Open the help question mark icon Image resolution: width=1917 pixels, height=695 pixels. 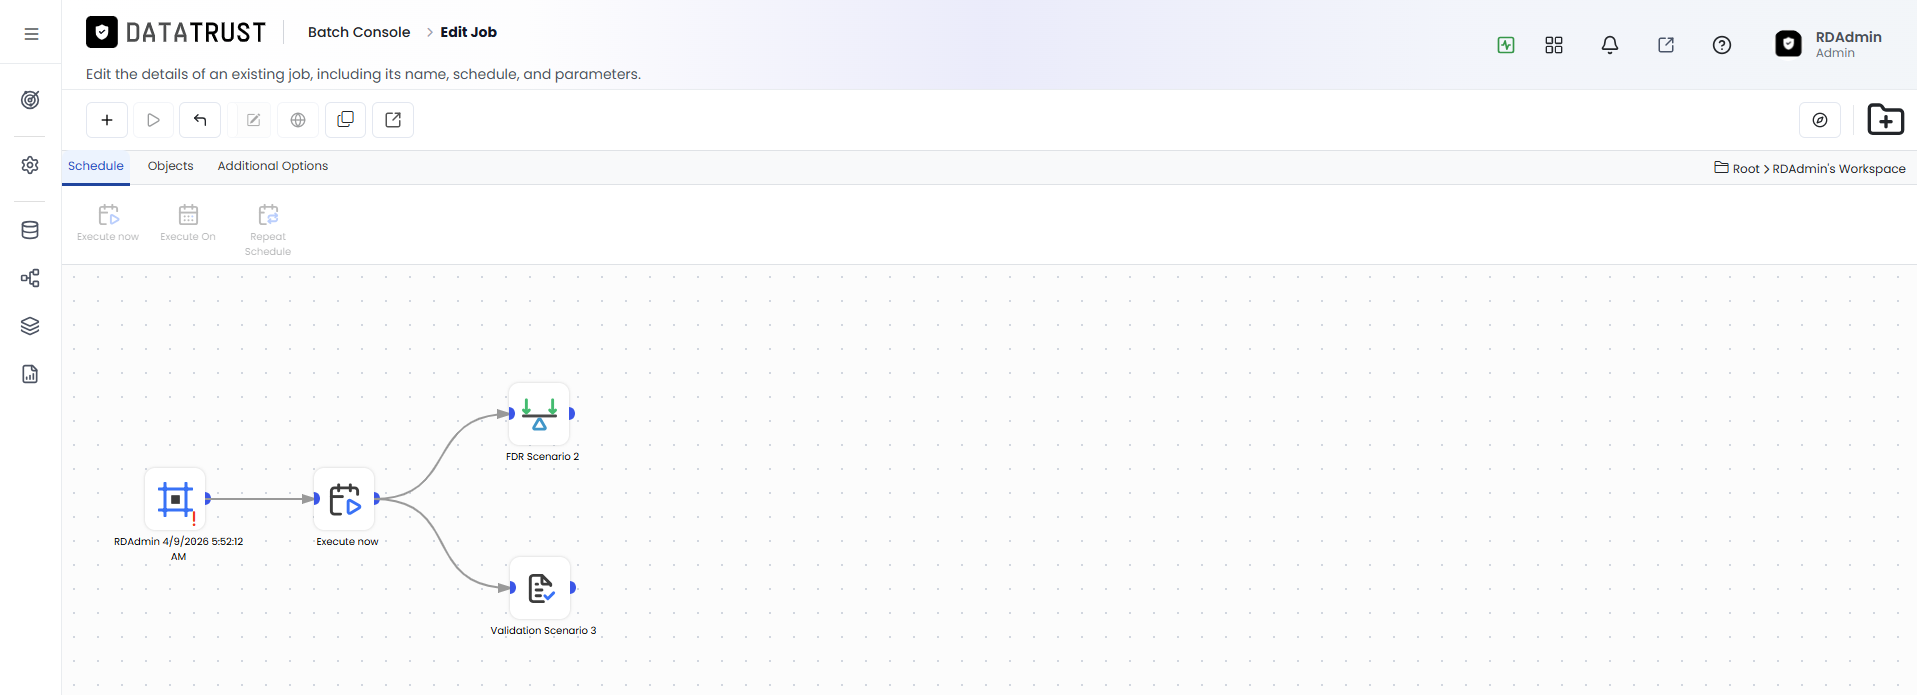pos(1722,45)
